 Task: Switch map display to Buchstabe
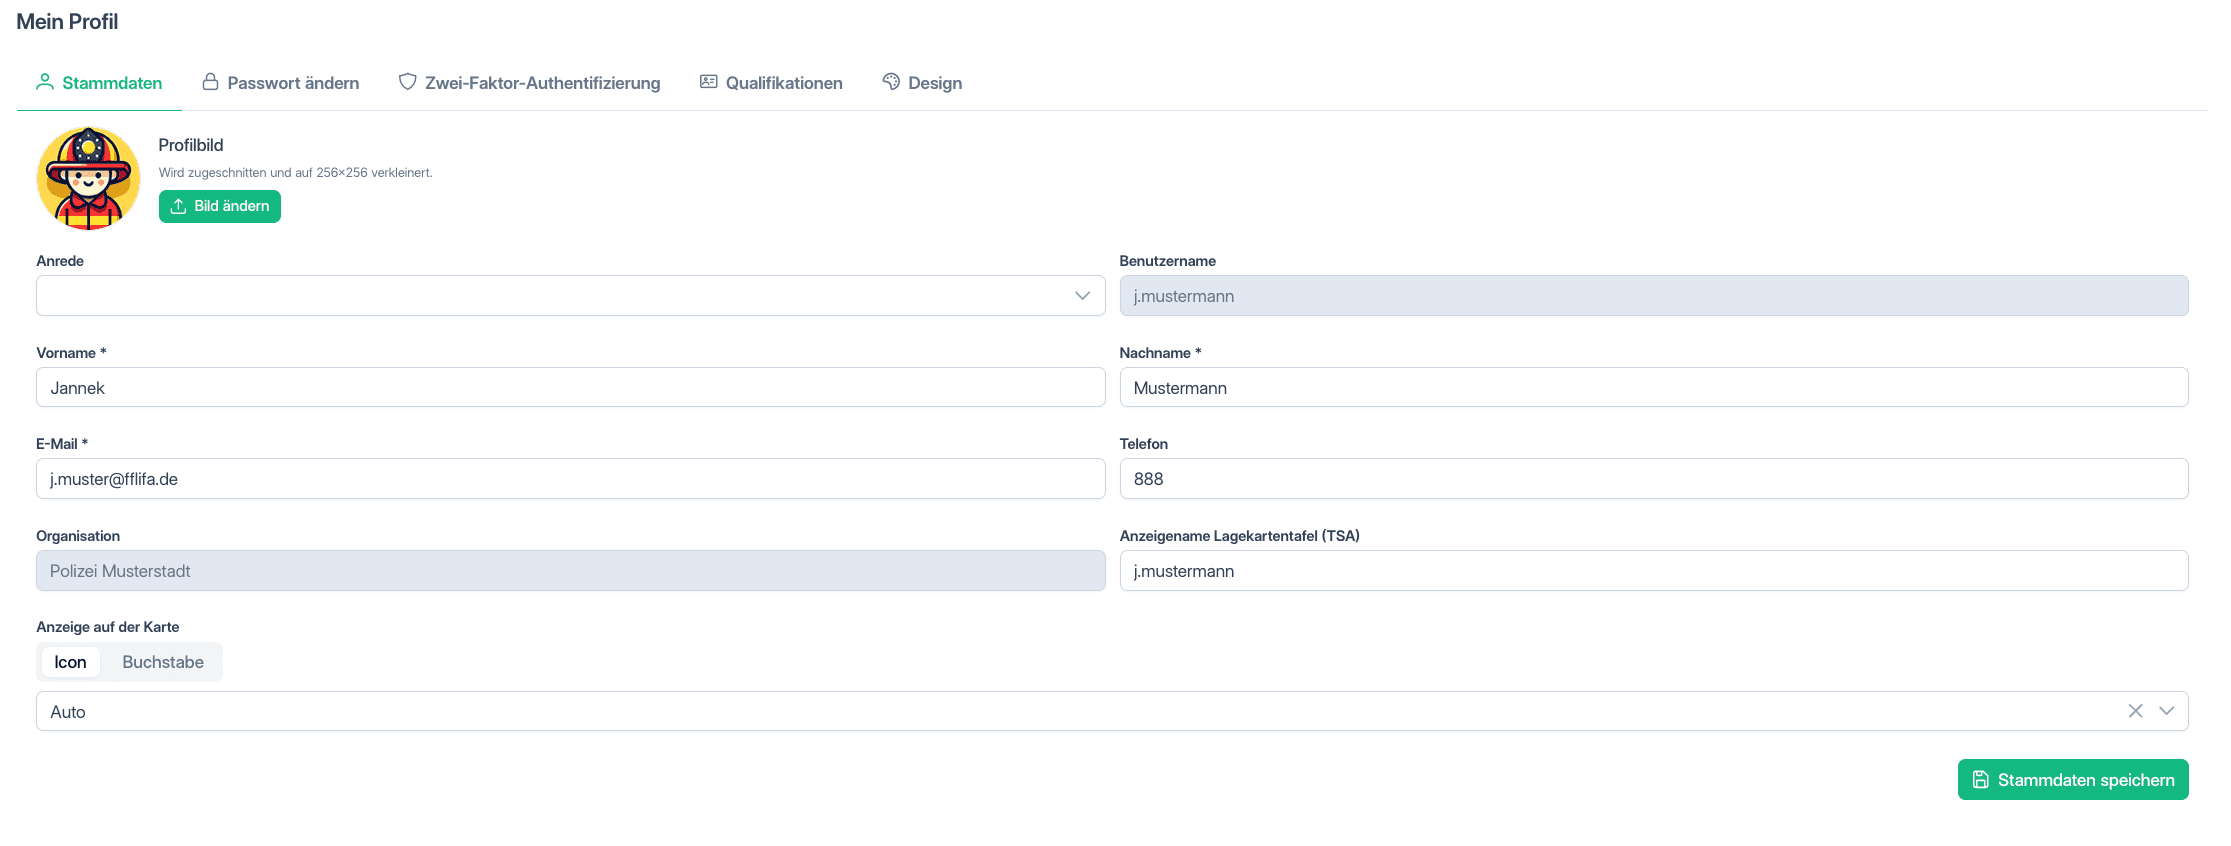point(163,662)
